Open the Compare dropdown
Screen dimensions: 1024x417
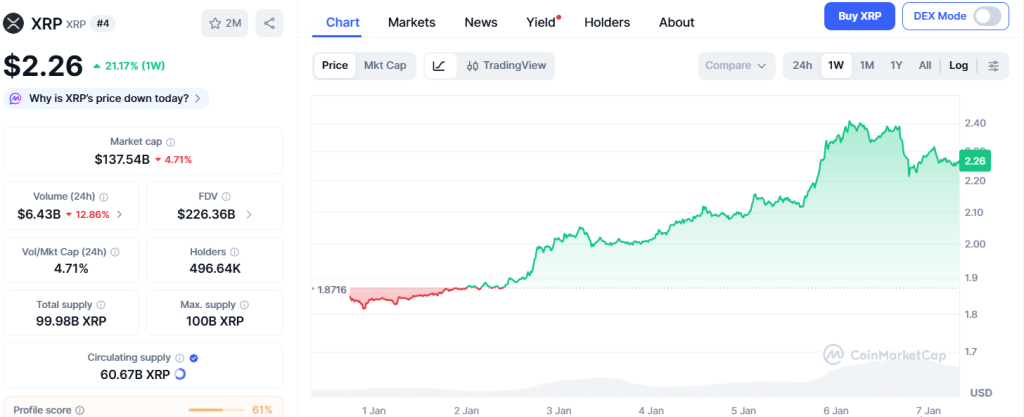736,66
